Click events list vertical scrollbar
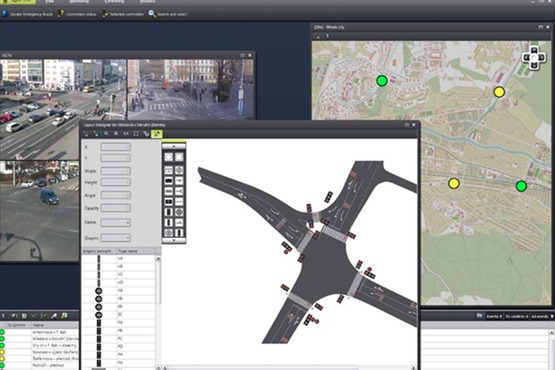555x370 pixels. 551,349
